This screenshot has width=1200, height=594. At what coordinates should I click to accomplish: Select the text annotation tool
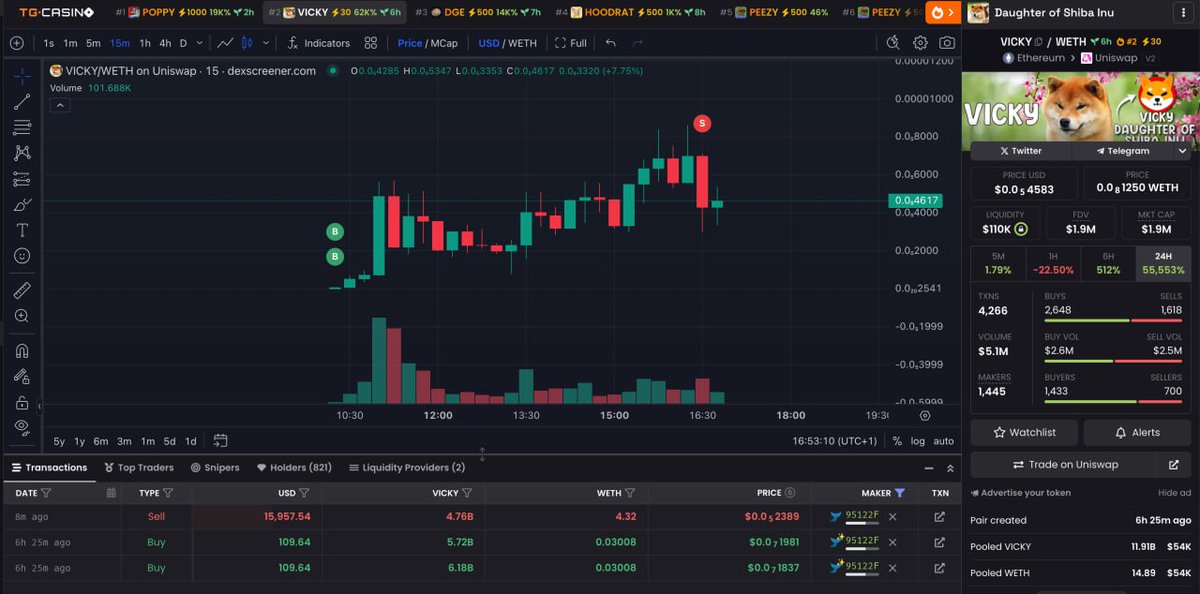(x=22, y=230)
